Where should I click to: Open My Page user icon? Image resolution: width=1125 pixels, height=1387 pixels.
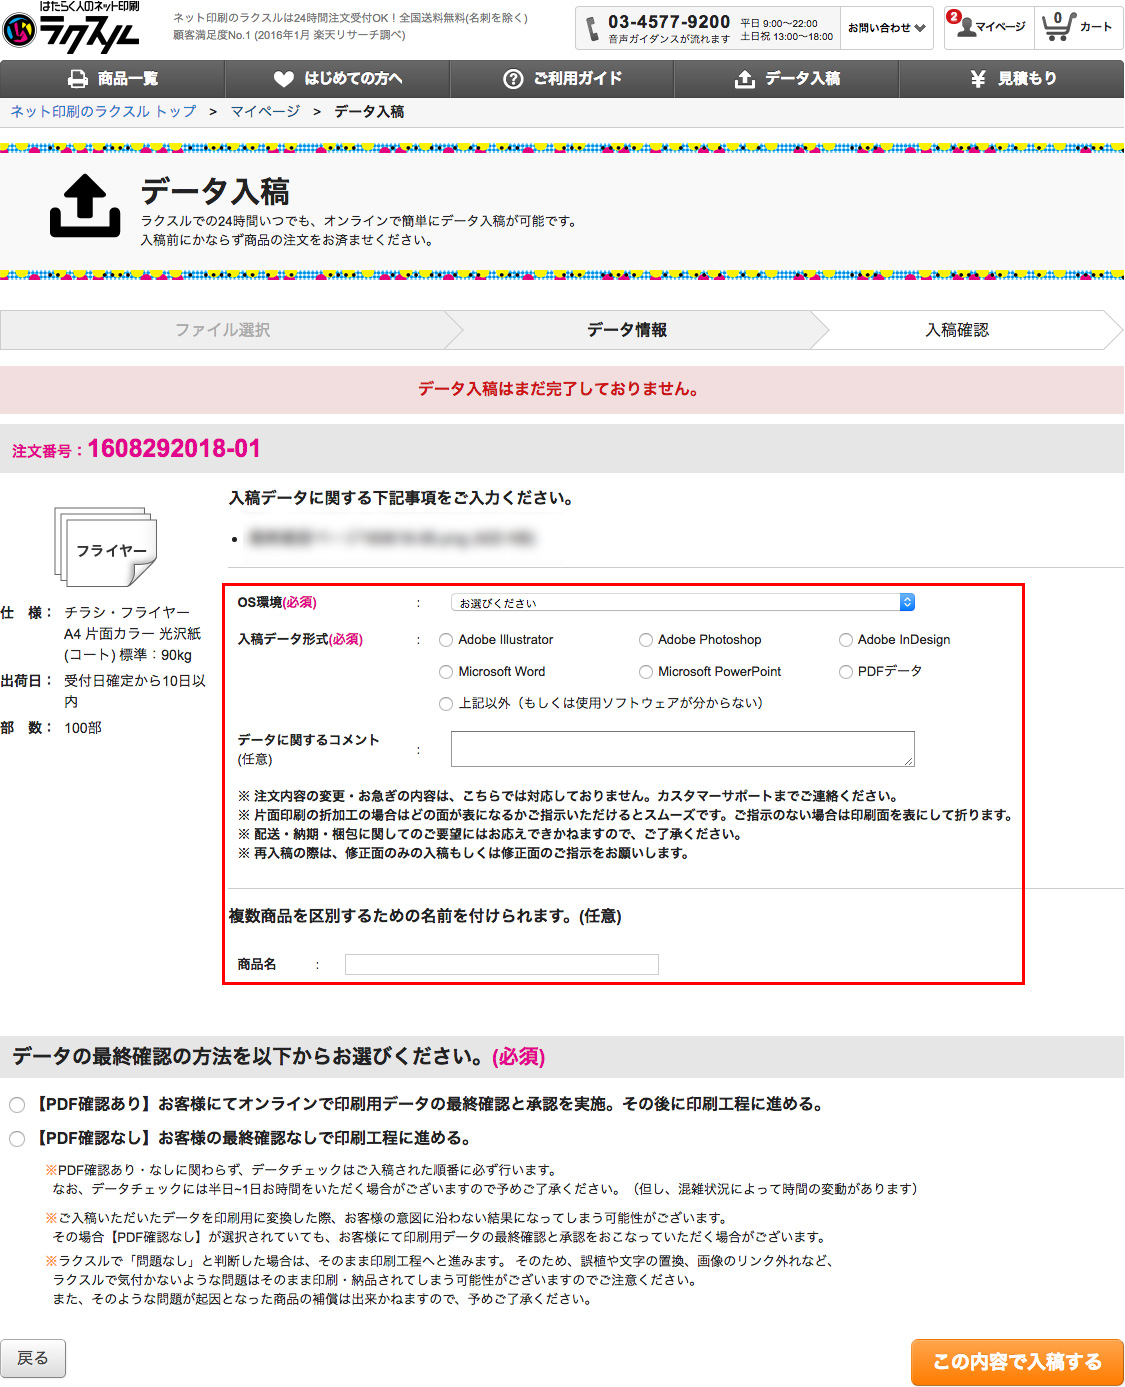[966, 27]
